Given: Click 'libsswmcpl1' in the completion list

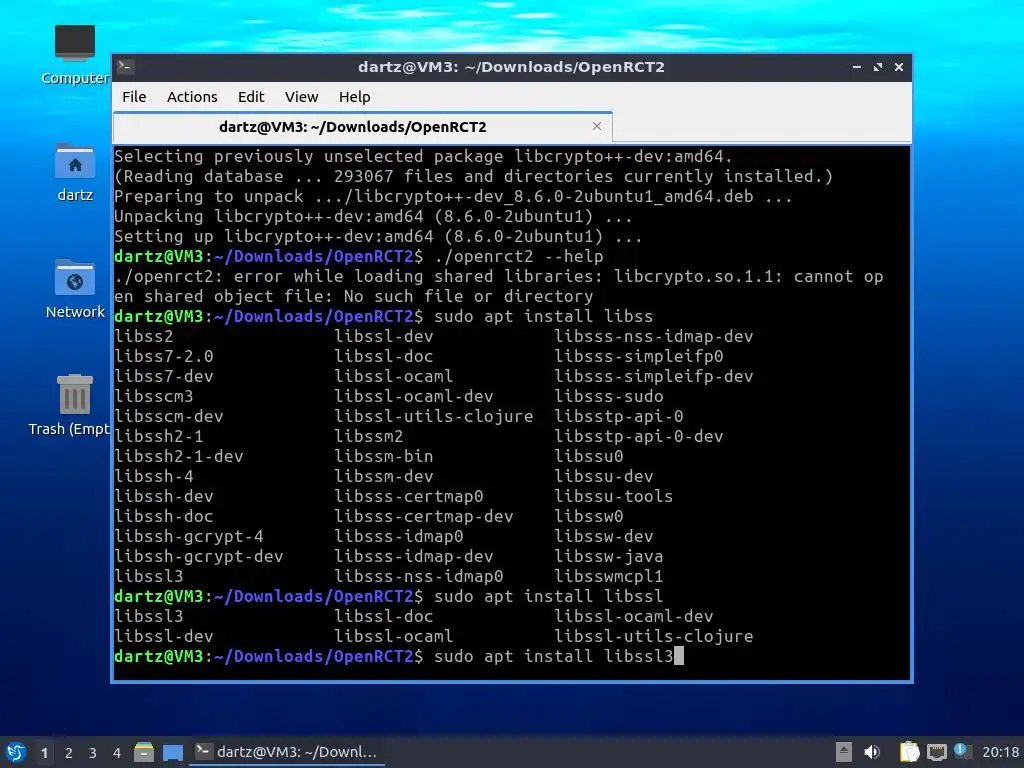Looking at the screenshot, I should pyautogui.click(x=609, y=576).
